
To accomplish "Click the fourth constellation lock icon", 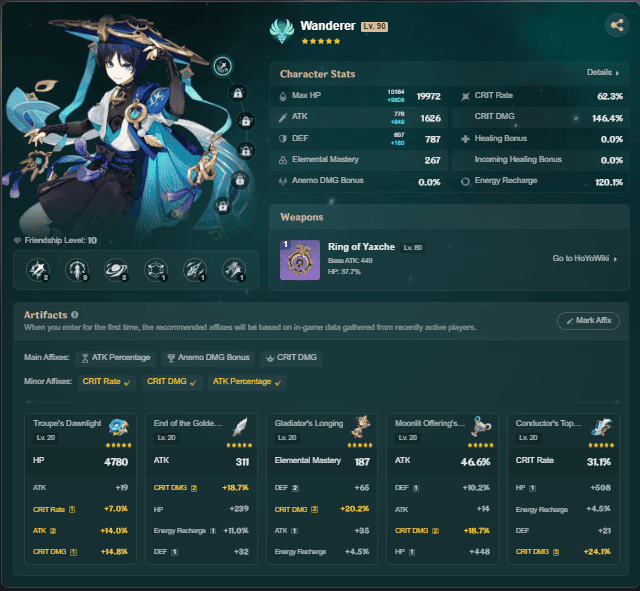I will coord(246,151).
